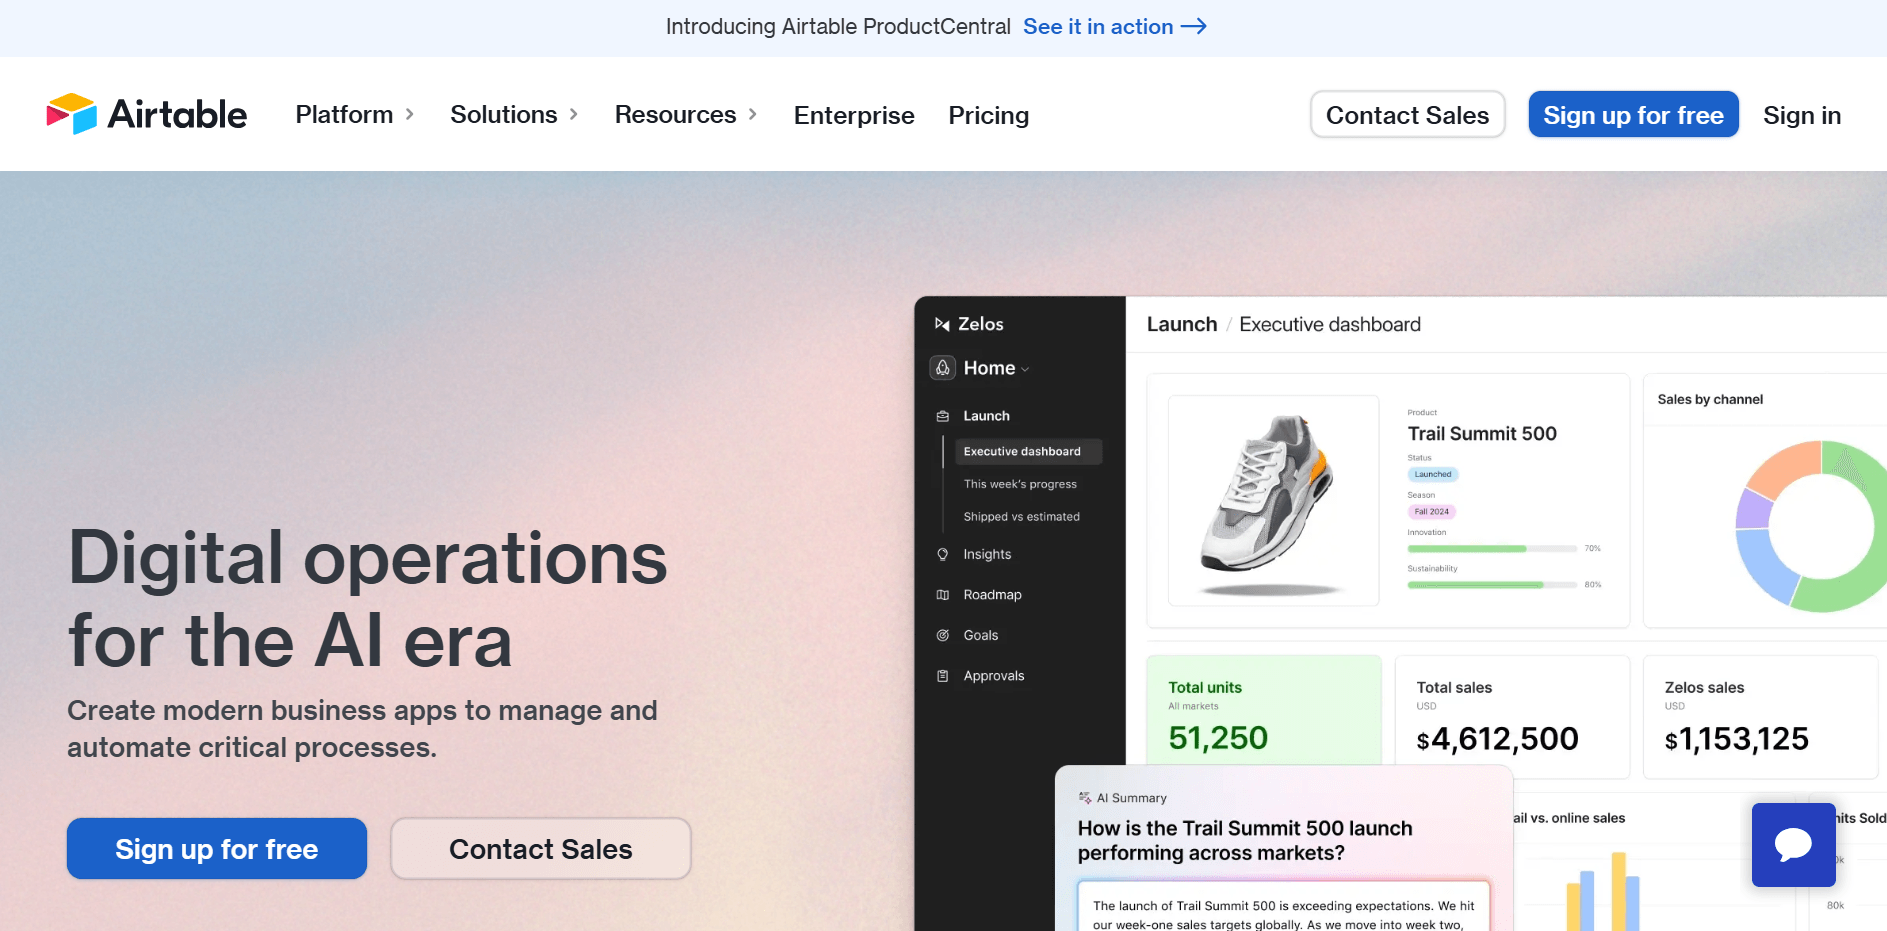Click the Sign in link

coord(1801,116)
